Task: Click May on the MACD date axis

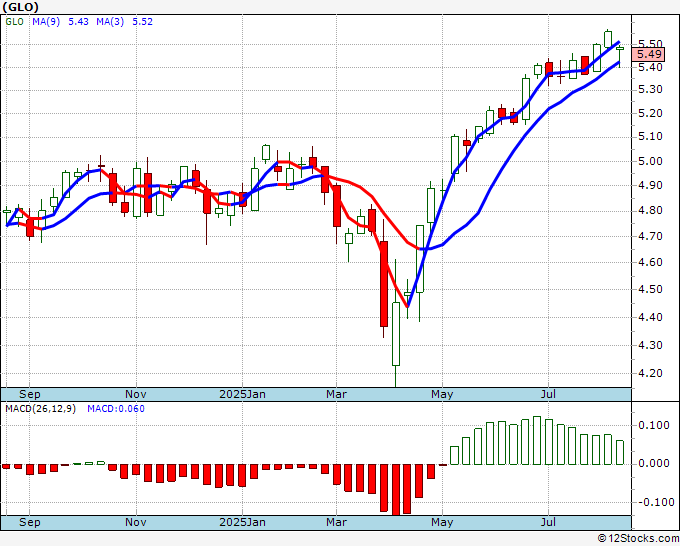Action: coord(442,522)
